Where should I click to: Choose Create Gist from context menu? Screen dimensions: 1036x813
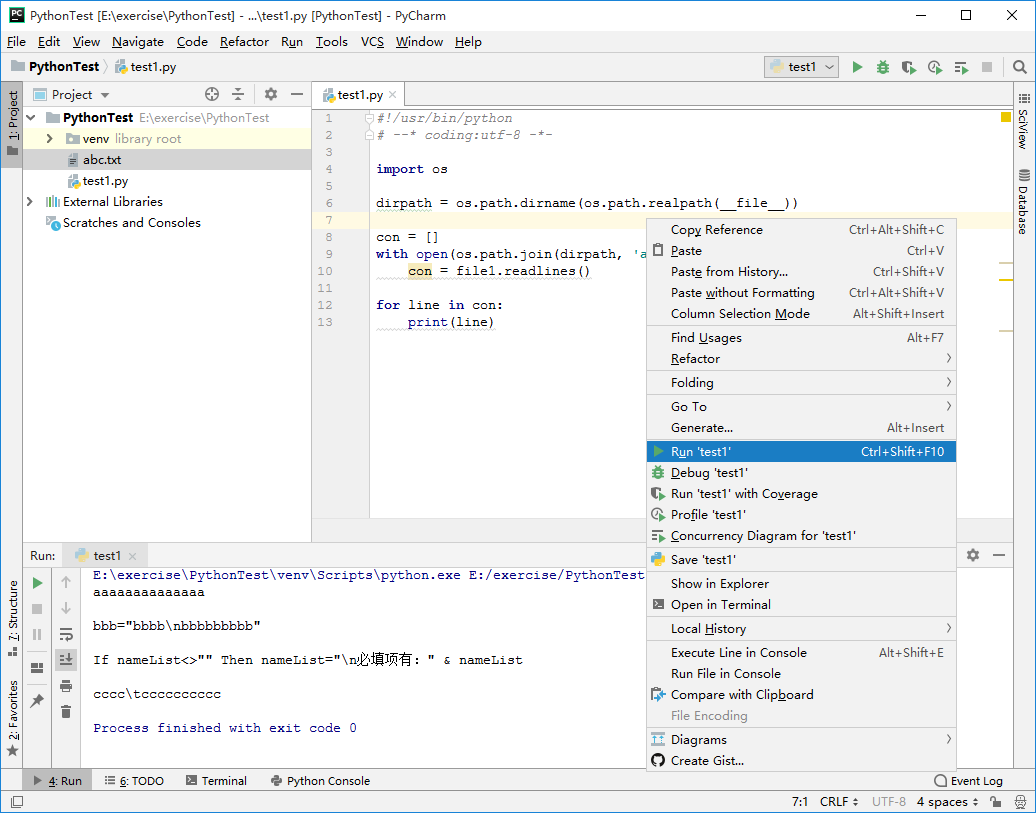point(801,760)
